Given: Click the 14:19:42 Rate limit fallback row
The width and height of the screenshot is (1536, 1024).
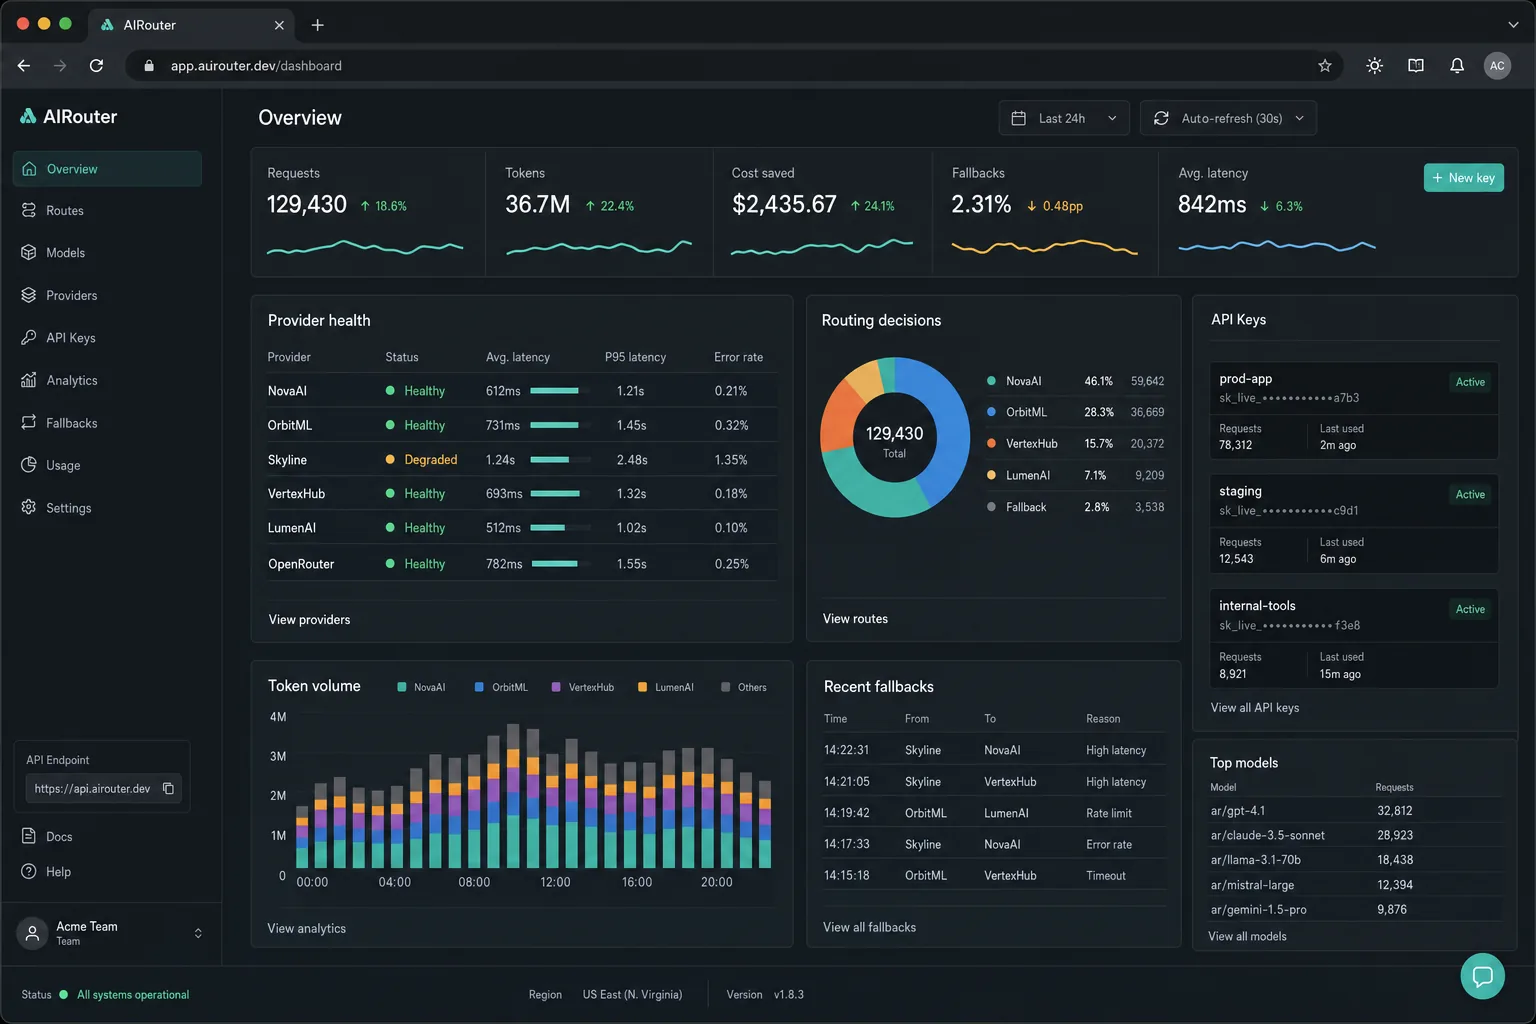Looking at the screenshot, I should (x=995, y=813).
